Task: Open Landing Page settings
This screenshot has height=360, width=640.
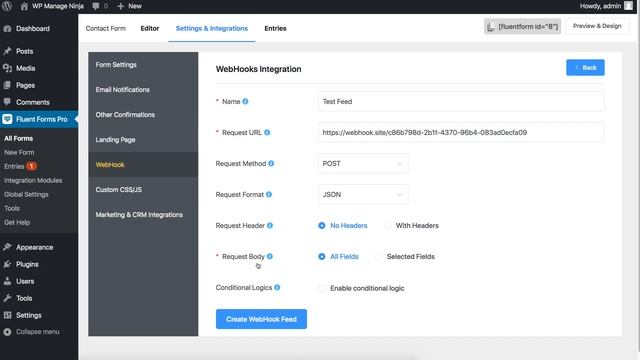Action: pos(143,140)
